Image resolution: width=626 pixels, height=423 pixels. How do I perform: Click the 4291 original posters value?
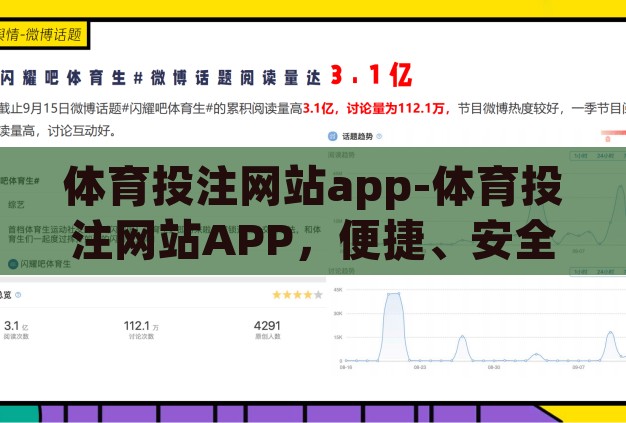[x=267, y=326]
